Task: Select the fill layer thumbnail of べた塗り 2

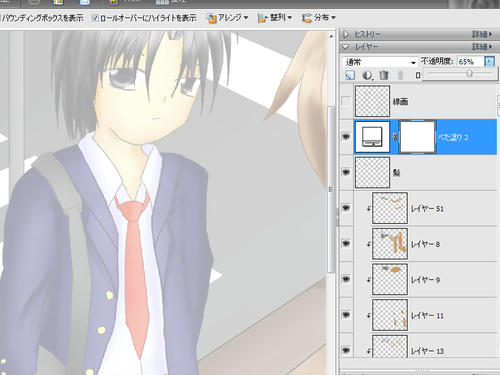Action: coord(372,137)
